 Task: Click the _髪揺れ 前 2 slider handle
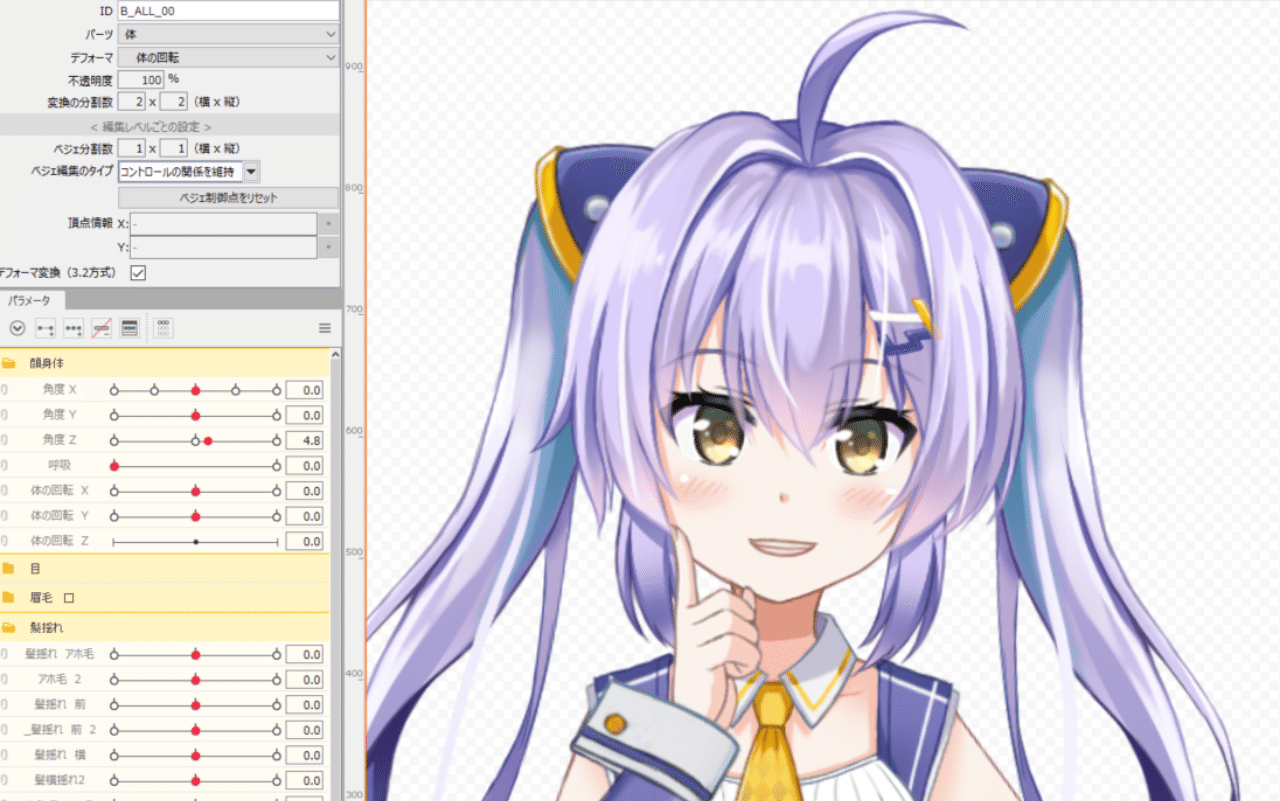coord(195,729)
